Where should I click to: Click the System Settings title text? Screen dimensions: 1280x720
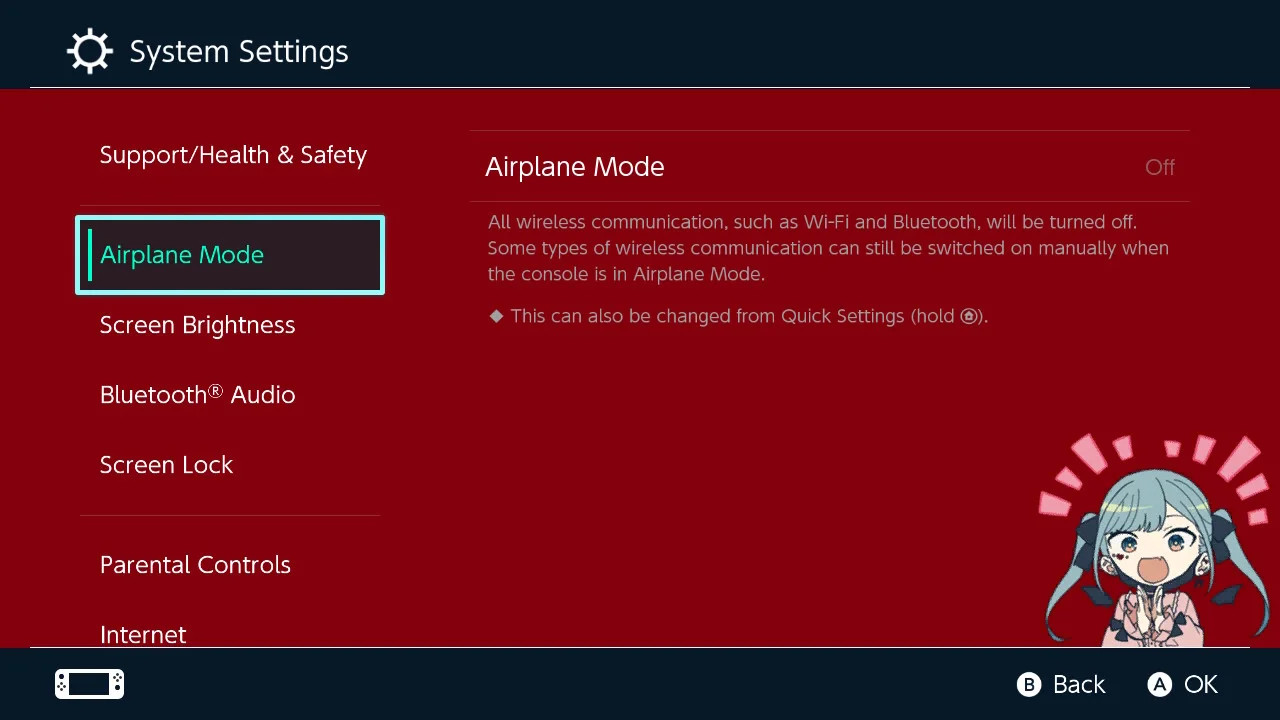coord(239,52)
